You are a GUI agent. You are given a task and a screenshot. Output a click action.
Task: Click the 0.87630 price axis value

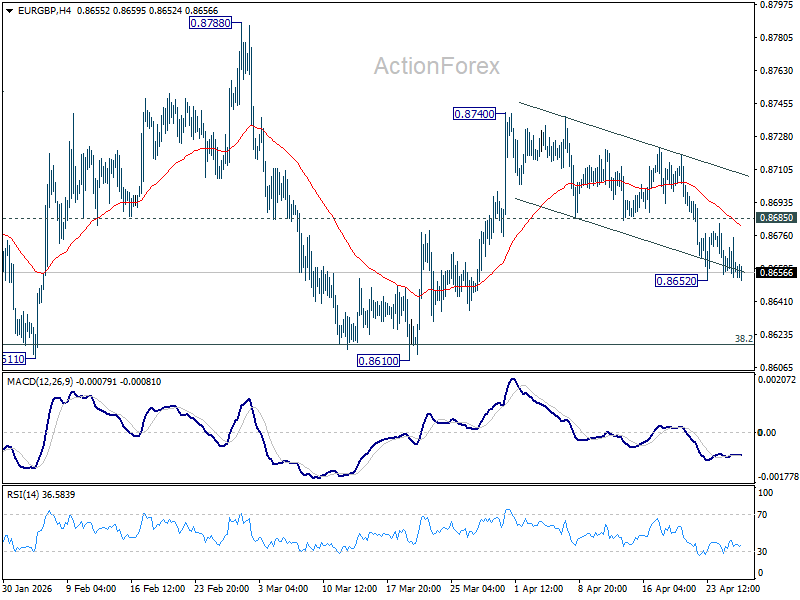pyautogui.click(x=777, y=70)
